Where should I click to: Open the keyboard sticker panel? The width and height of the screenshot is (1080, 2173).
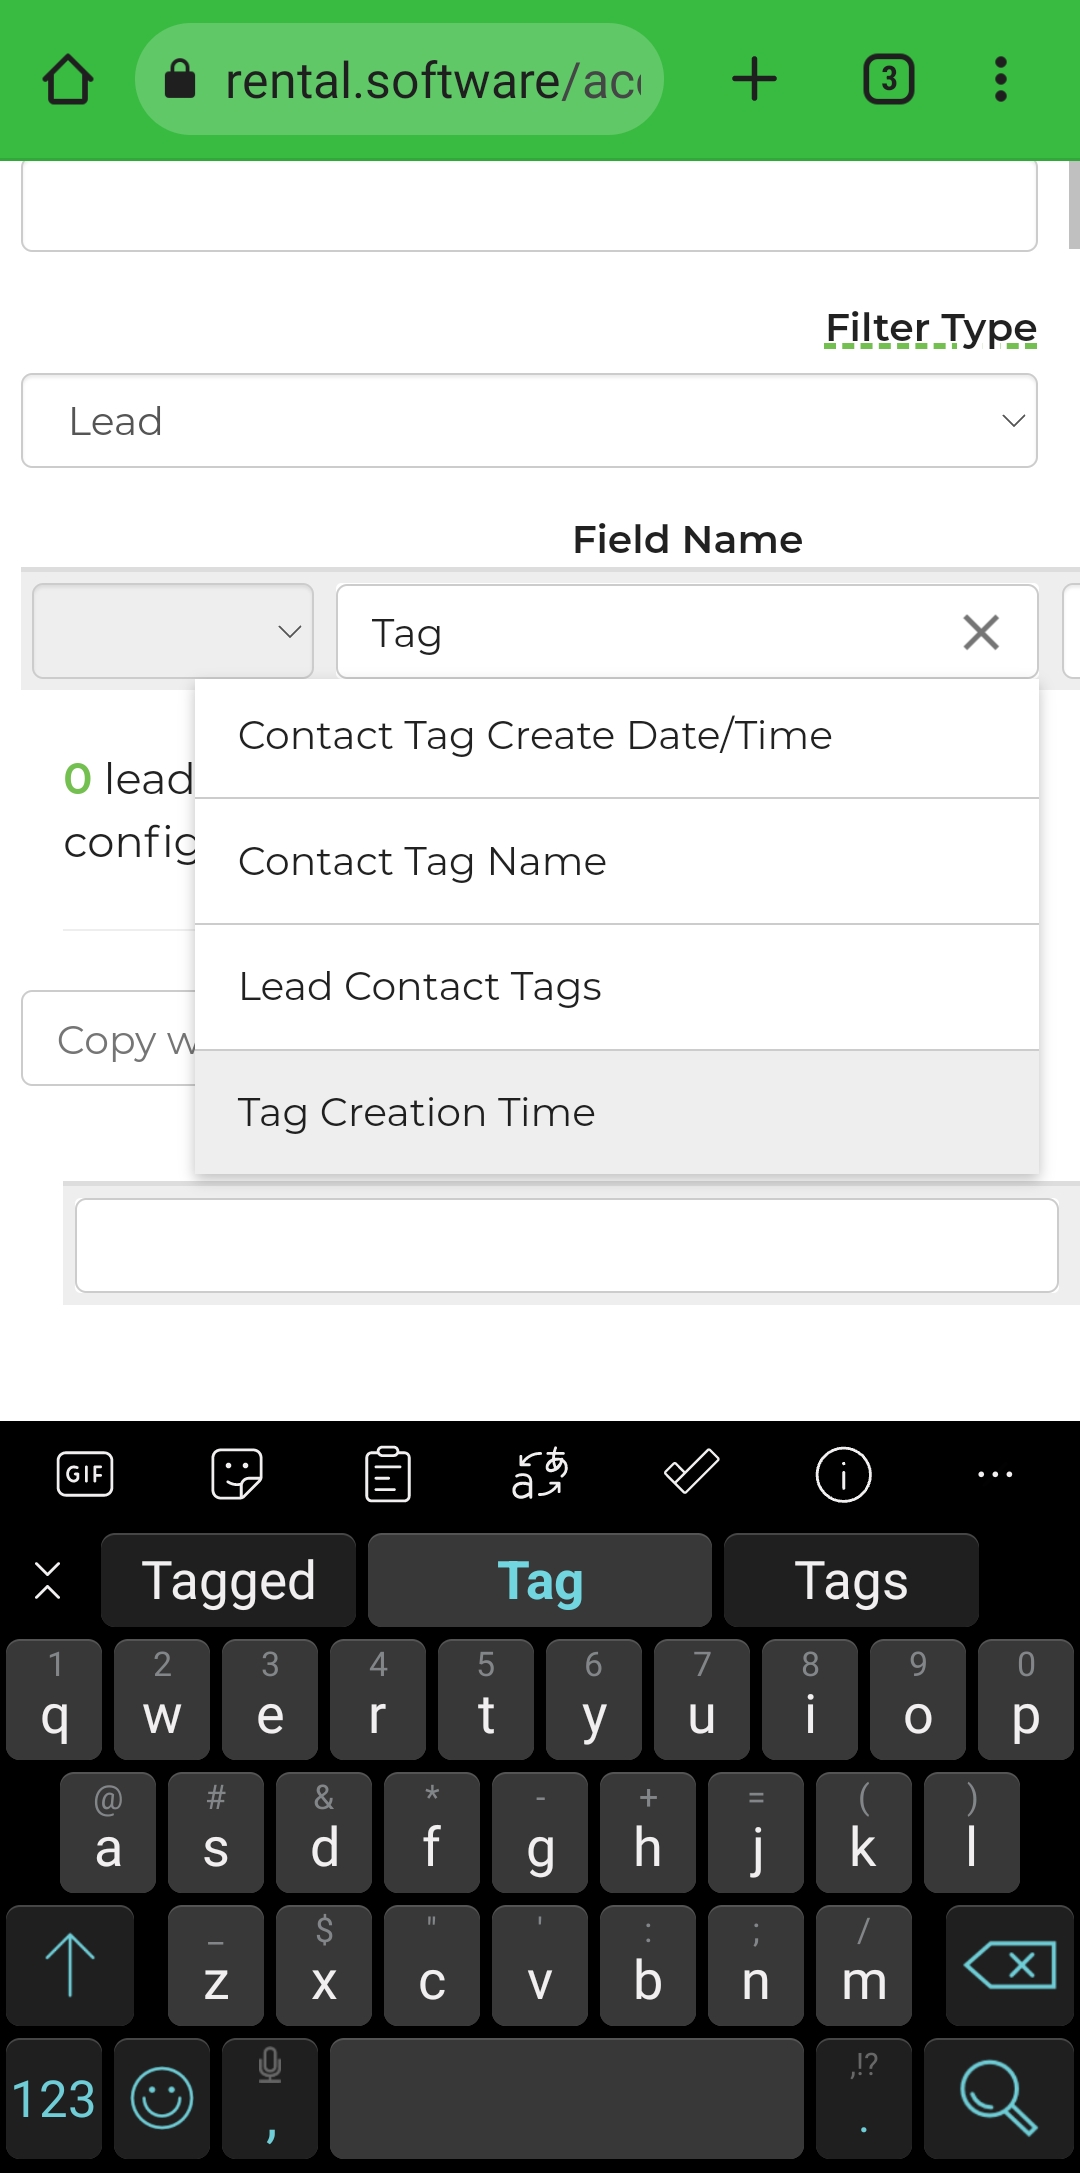click(237, 1474)
